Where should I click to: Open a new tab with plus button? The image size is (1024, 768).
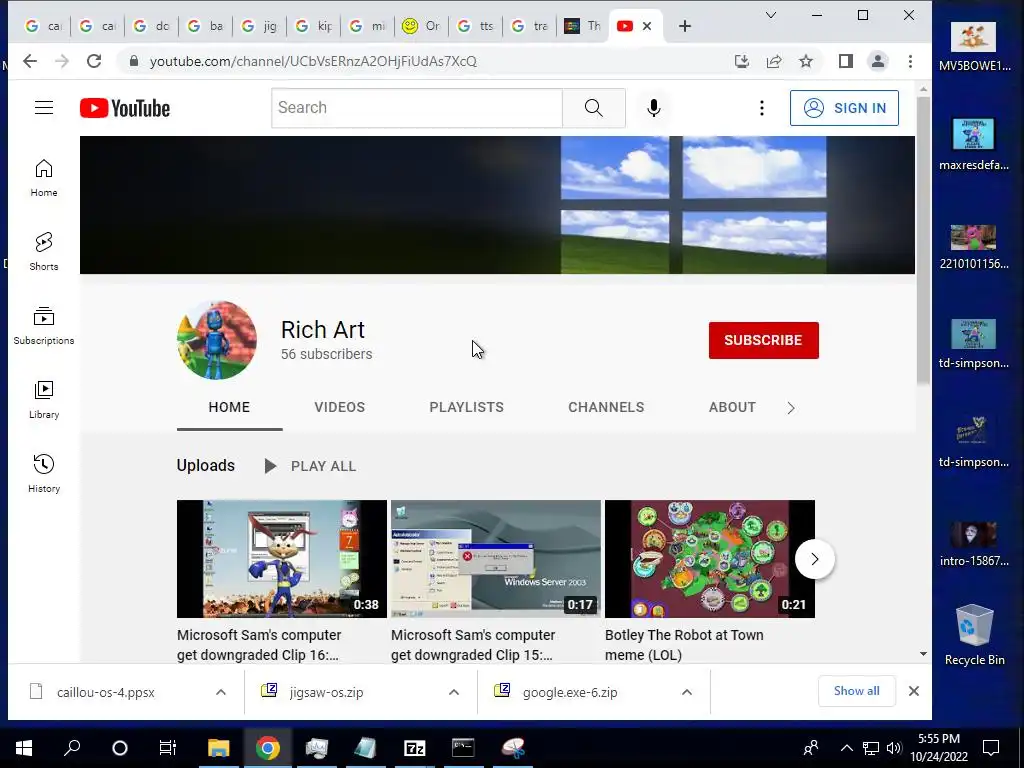pos(684,26)
